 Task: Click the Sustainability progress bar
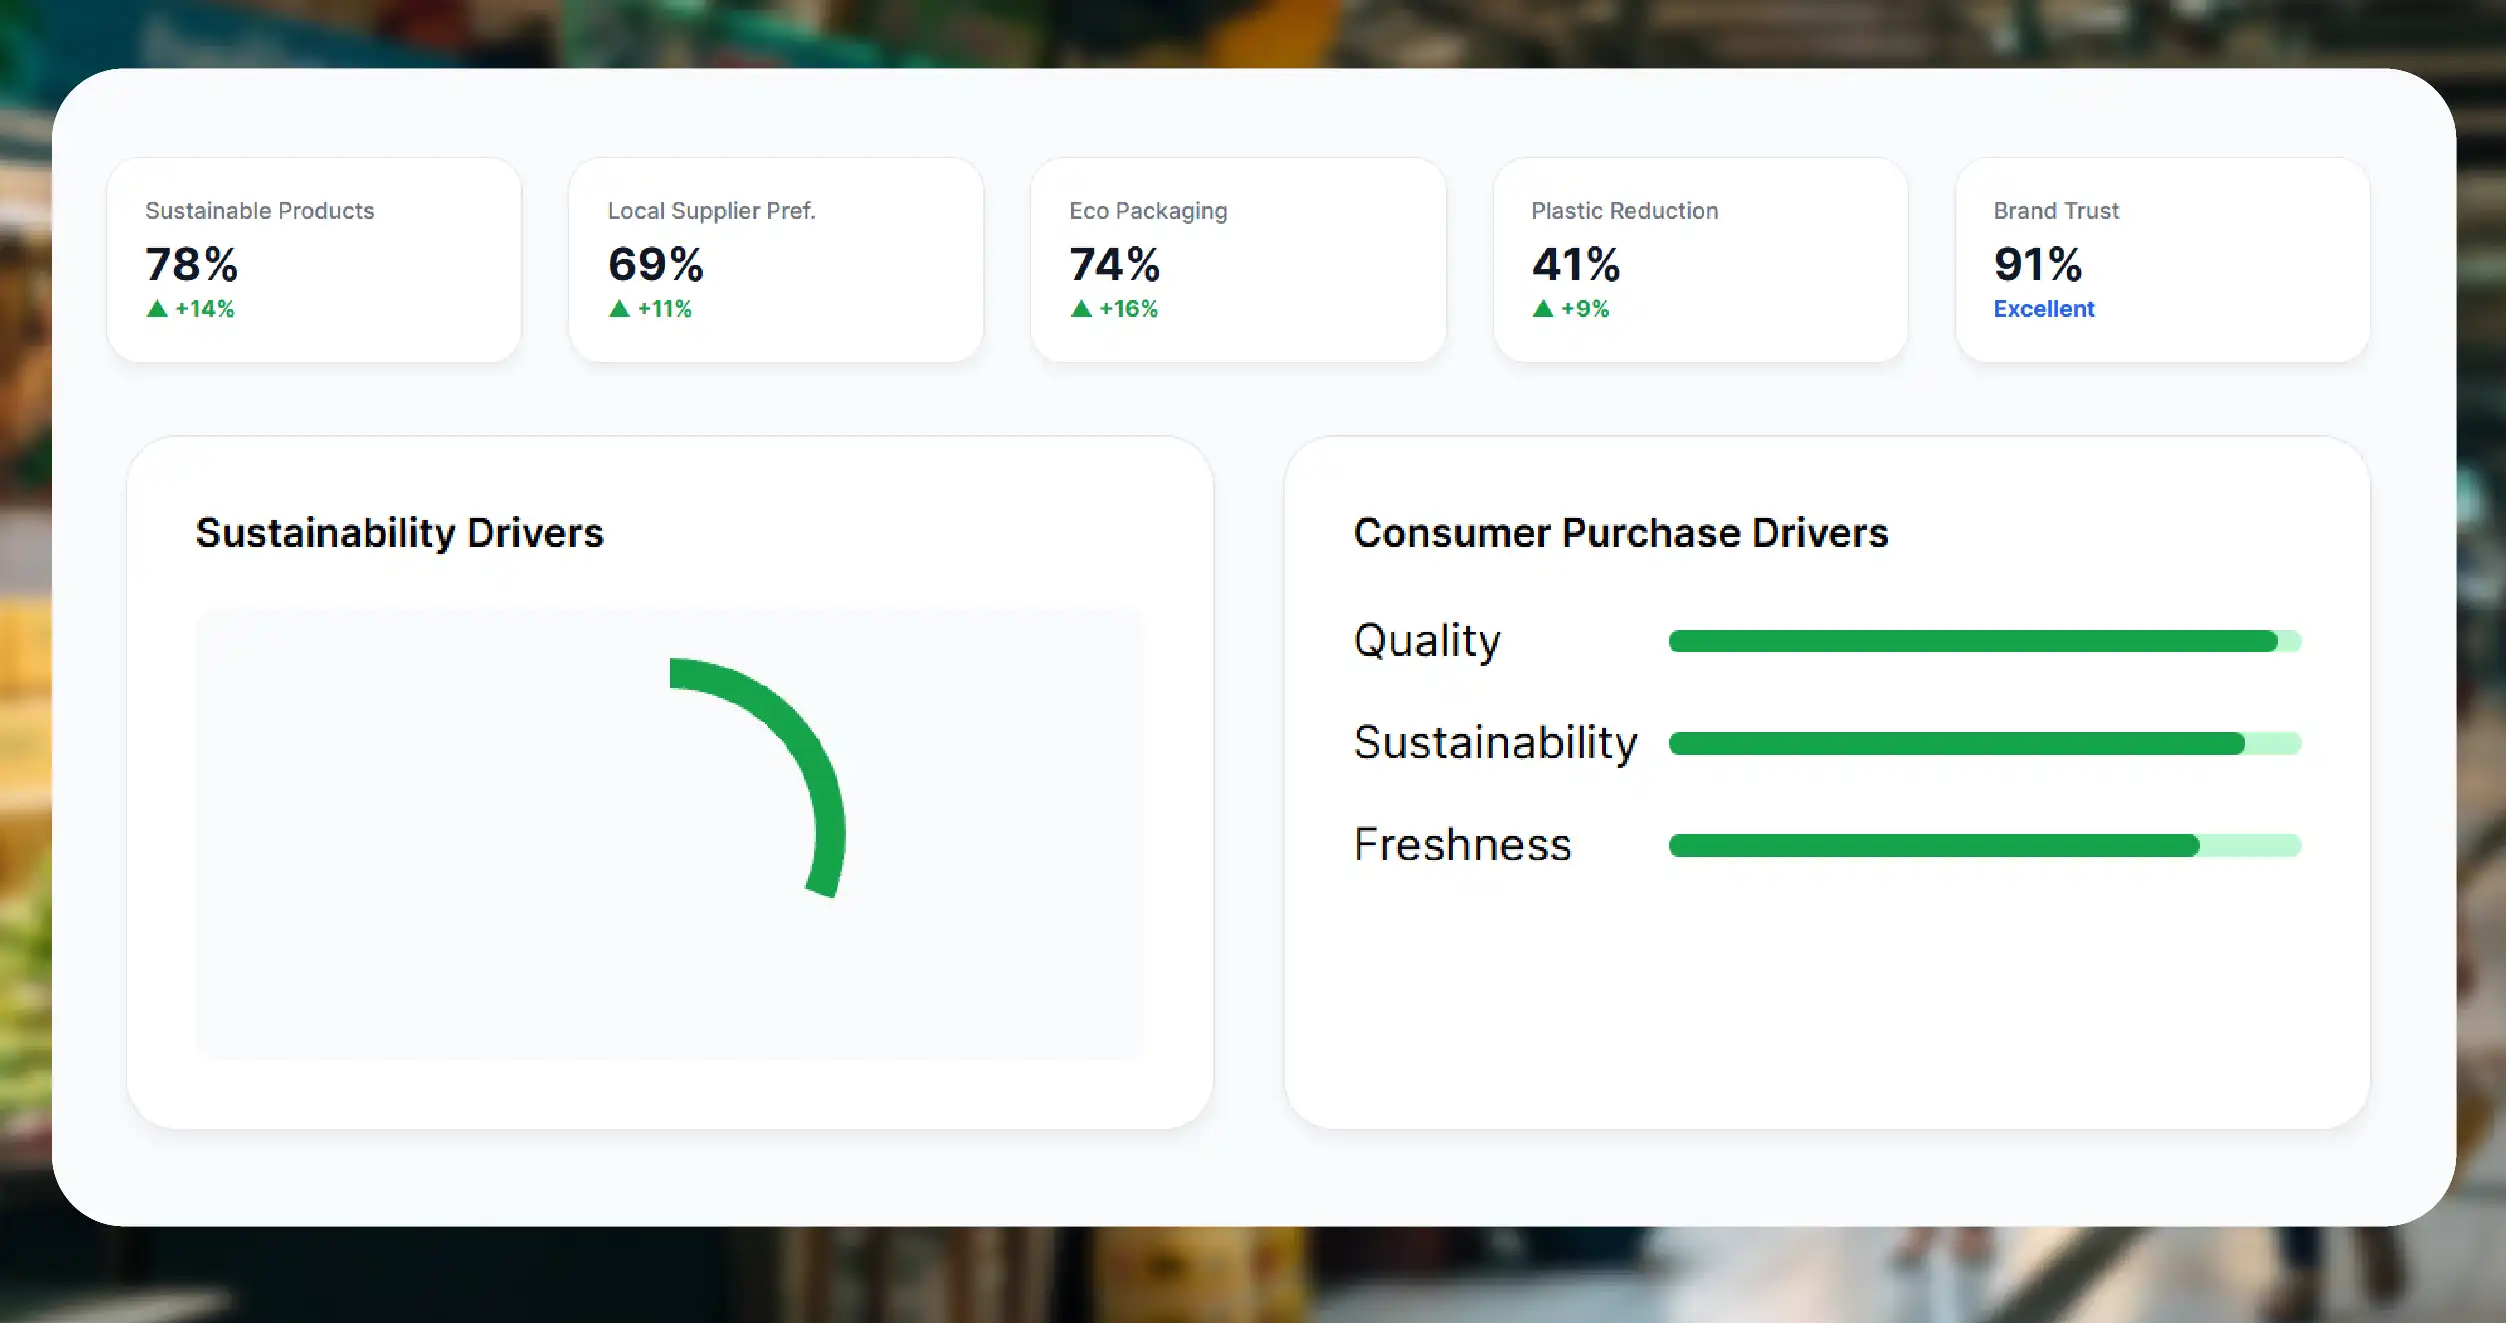[x=1985, y=743]
